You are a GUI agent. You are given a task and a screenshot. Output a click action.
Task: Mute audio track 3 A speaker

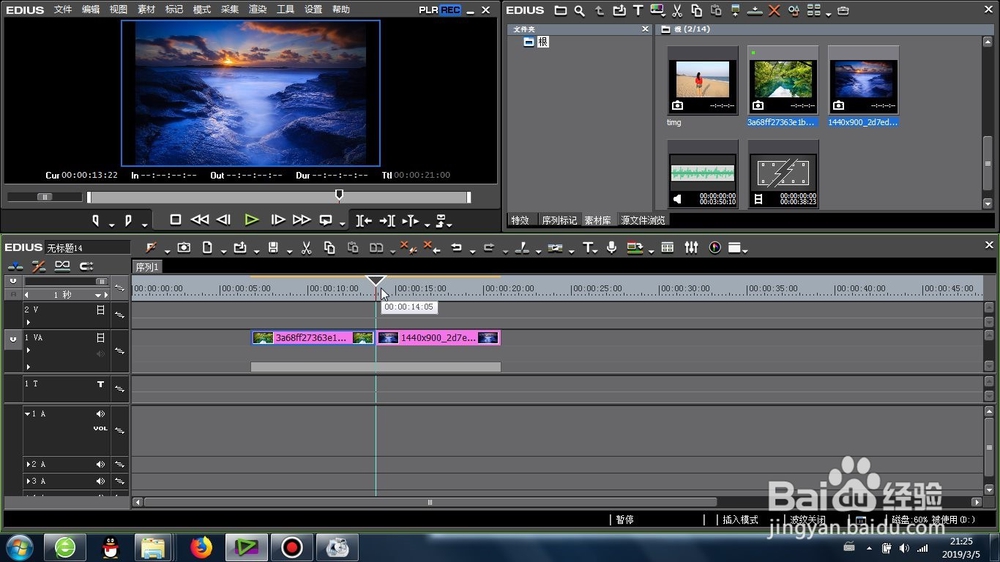100,481
